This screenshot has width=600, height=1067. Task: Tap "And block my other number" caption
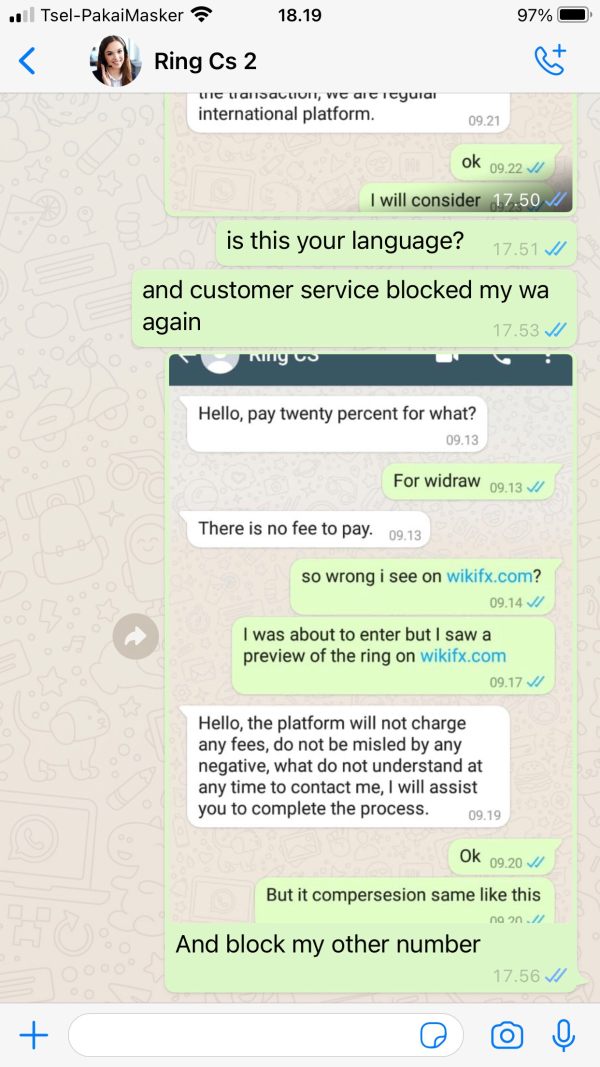[x=328, y=945]
